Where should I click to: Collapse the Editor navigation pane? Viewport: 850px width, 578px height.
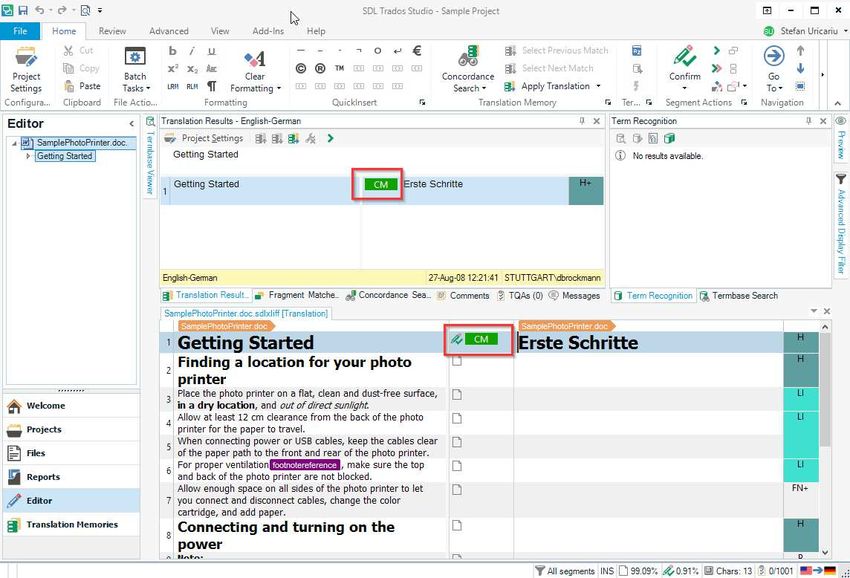[131, 124]
